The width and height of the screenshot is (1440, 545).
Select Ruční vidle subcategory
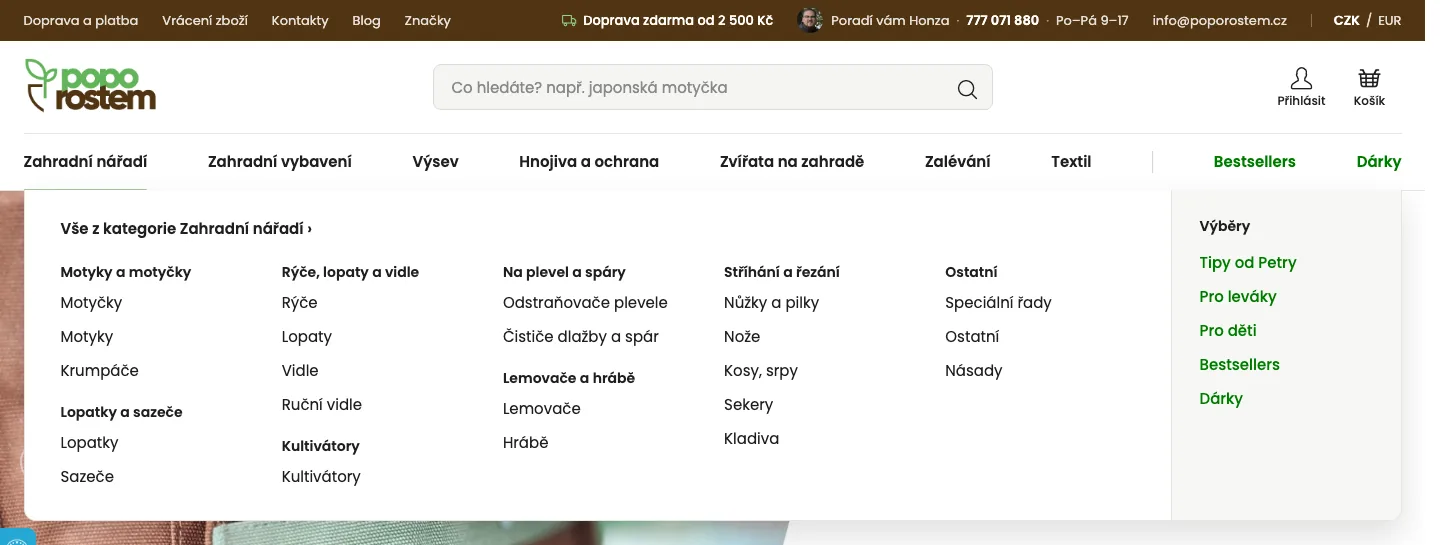(x=321, y=404)
